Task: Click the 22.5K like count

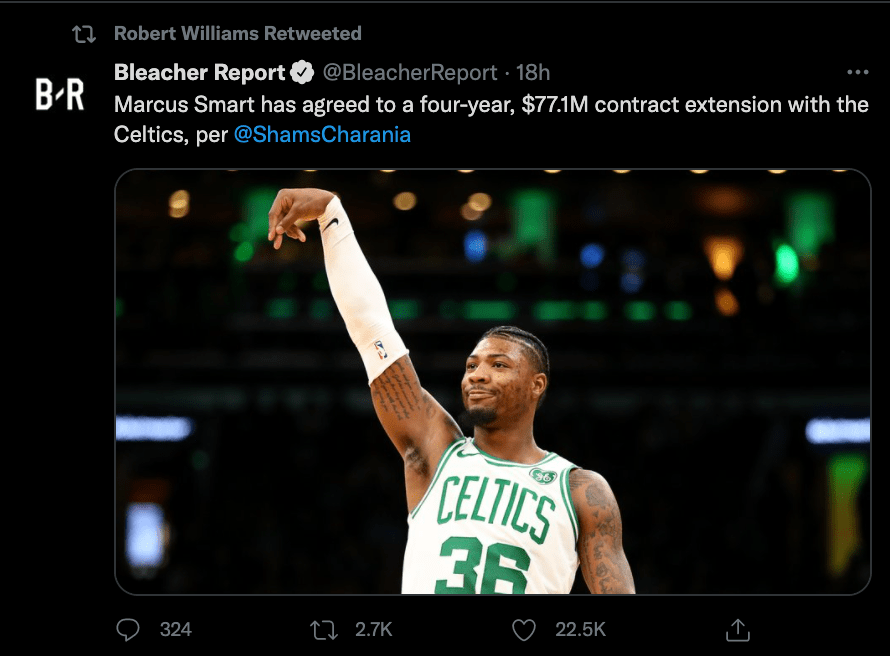Action: tap(580, 629)
